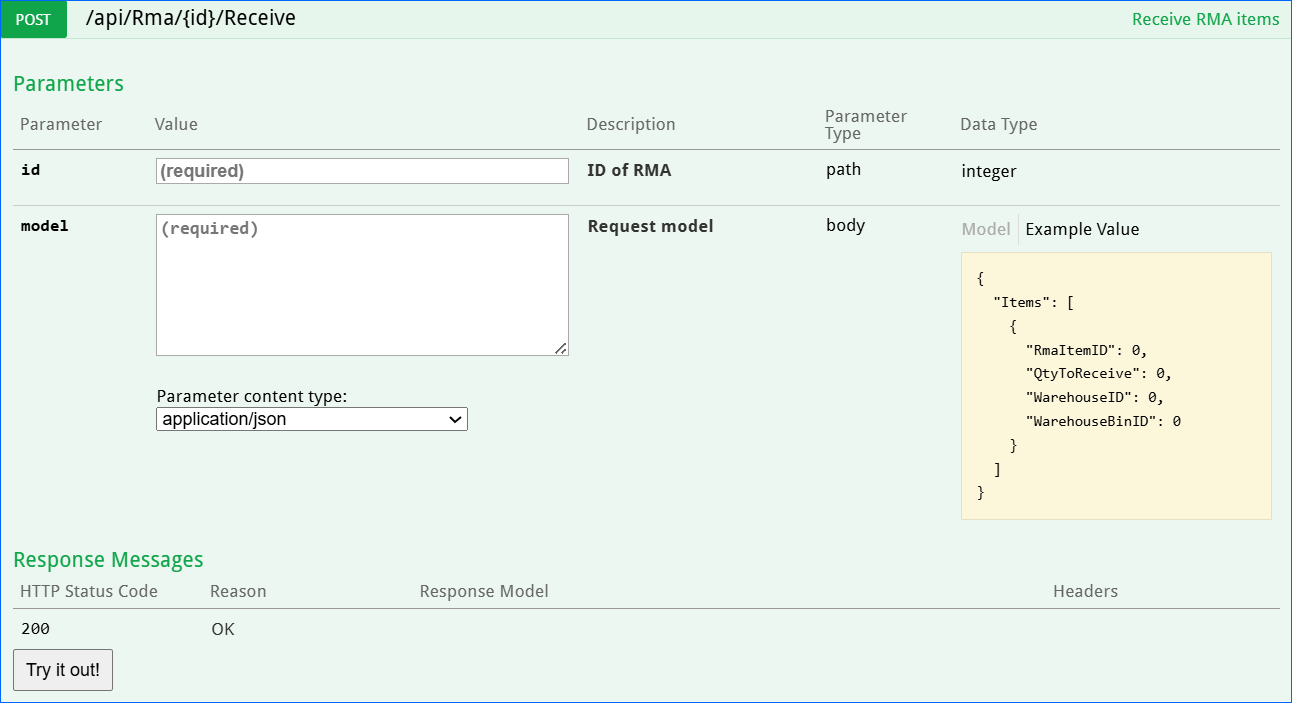
Task: Click the 'model' parameter name
Action: tap(45, 226)
